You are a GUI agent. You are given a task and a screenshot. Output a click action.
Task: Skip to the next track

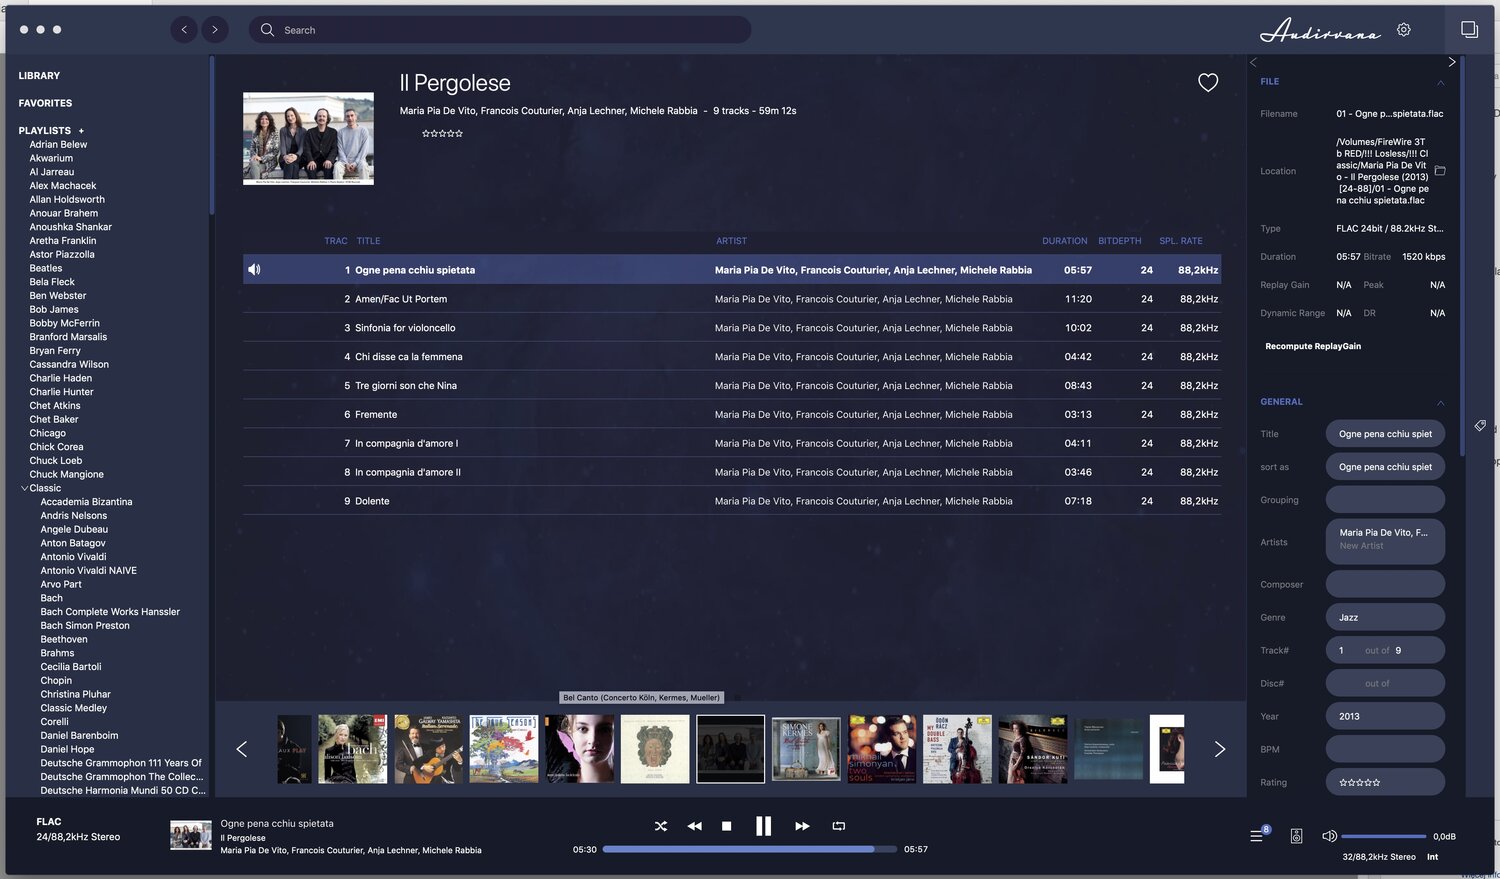(802, 826)
